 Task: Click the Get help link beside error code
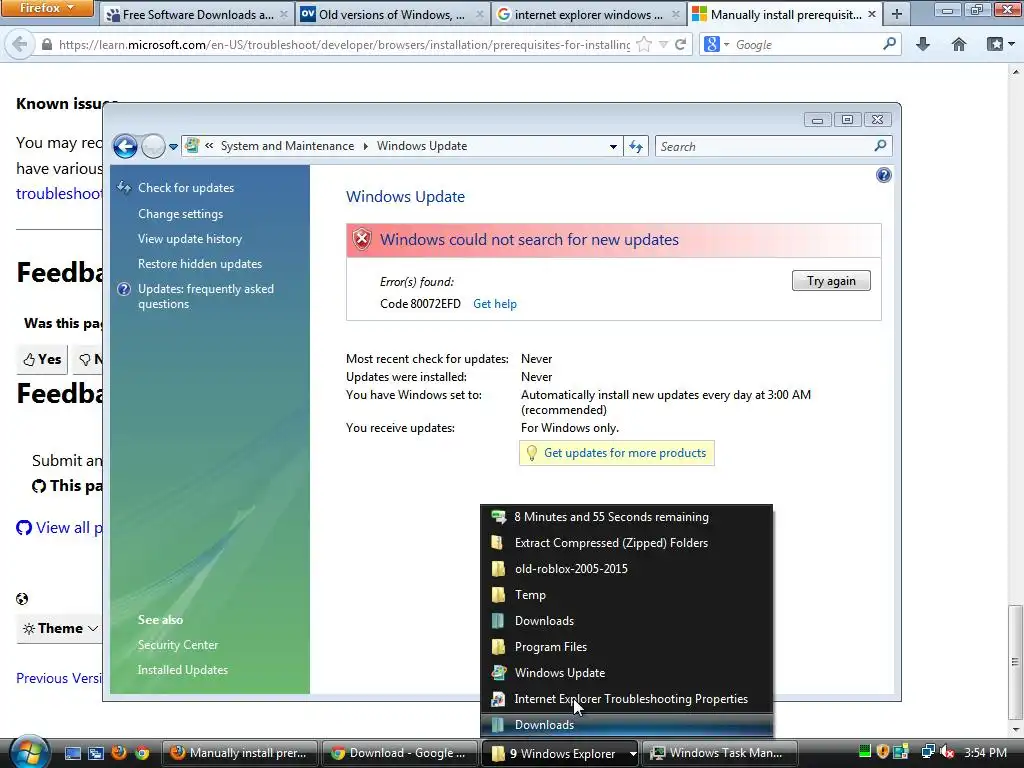tap(494, 304)
